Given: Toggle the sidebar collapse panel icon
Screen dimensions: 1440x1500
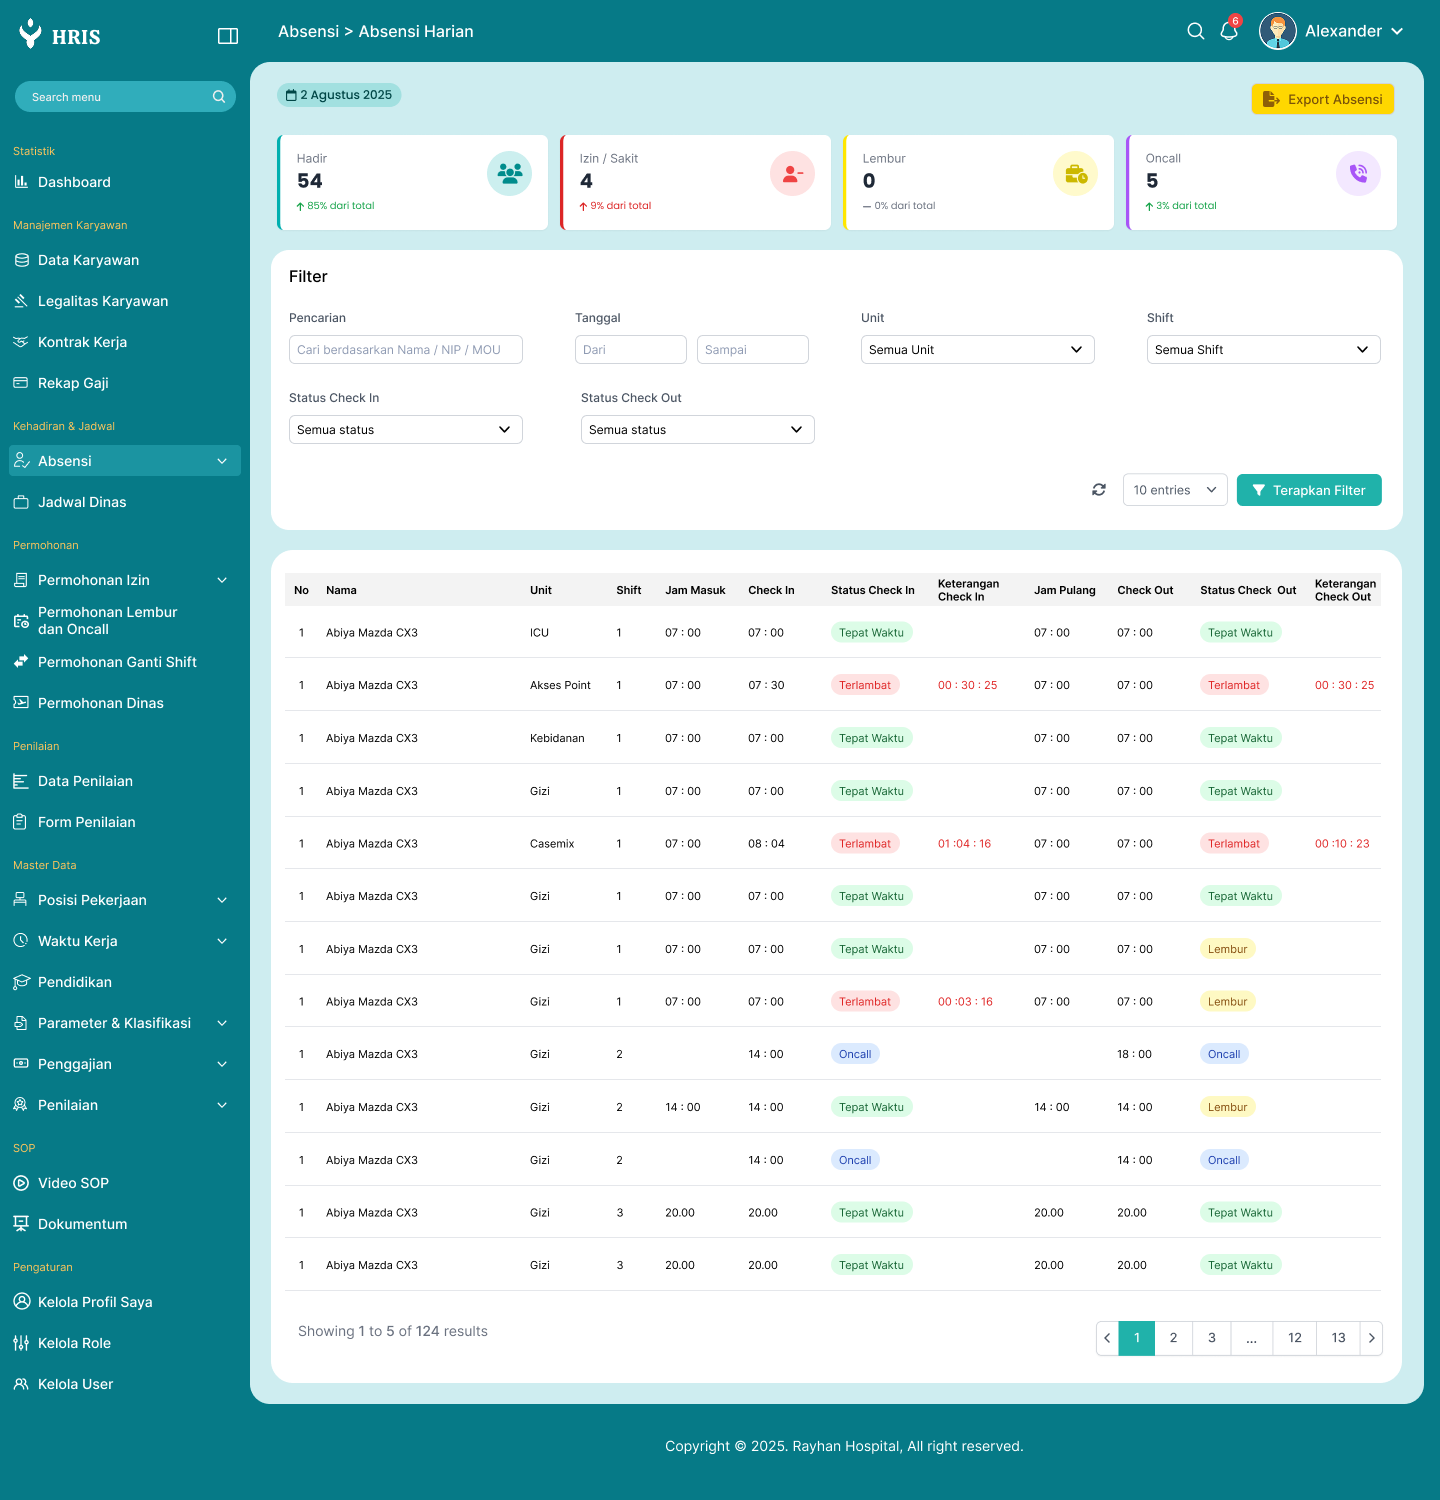Looking at the screenshot, I should [228, 36].
